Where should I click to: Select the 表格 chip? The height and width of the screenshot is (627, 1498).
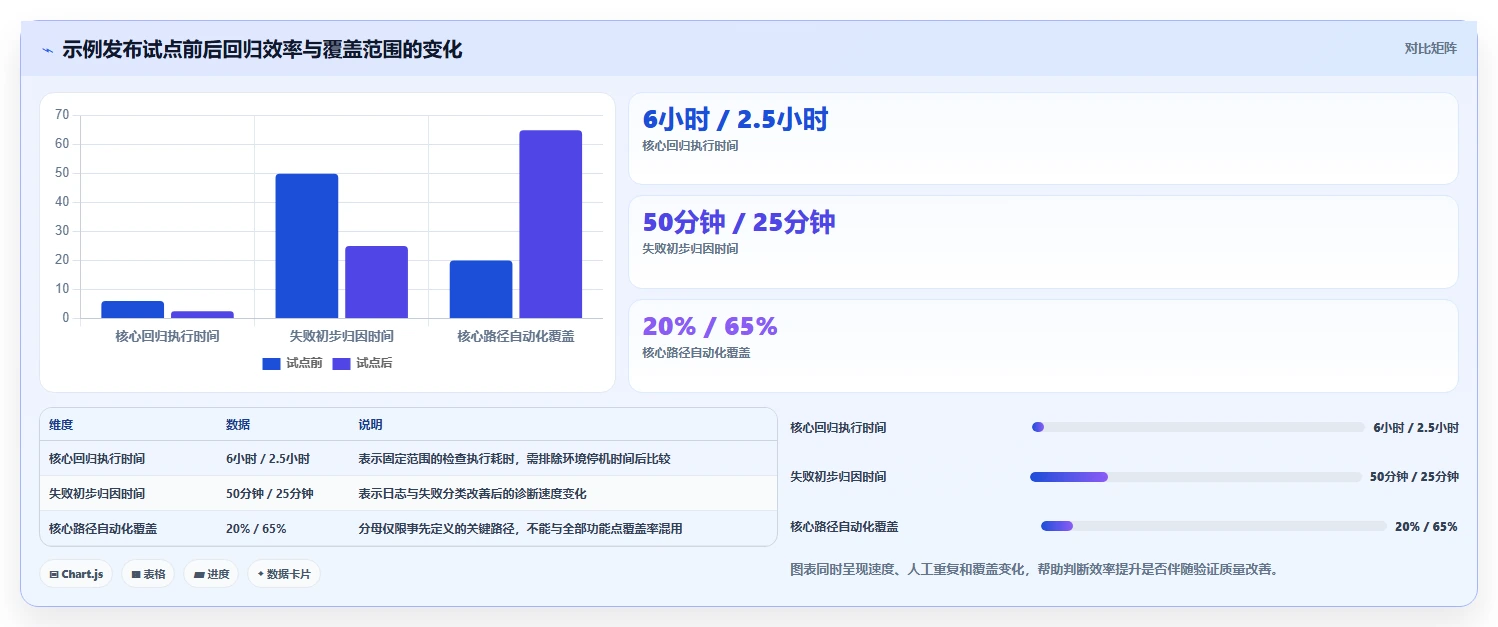click(148, 574)
